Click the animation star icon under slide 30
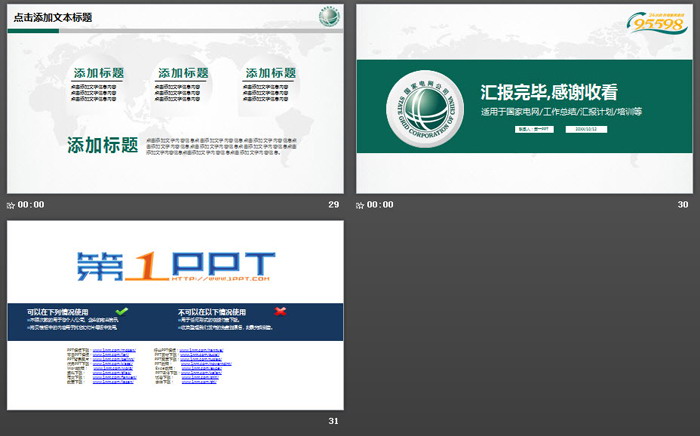This screenshot has height=436, width=700. 360,205
